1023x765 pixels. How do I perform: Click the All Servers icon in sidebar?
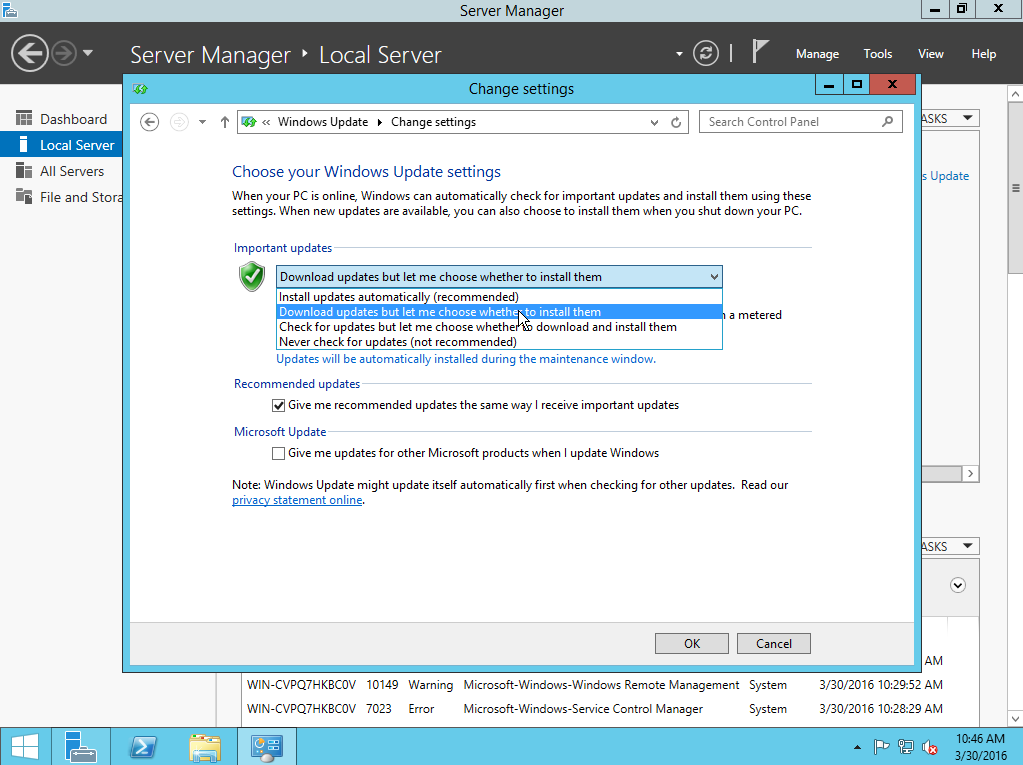pos(24,170)
